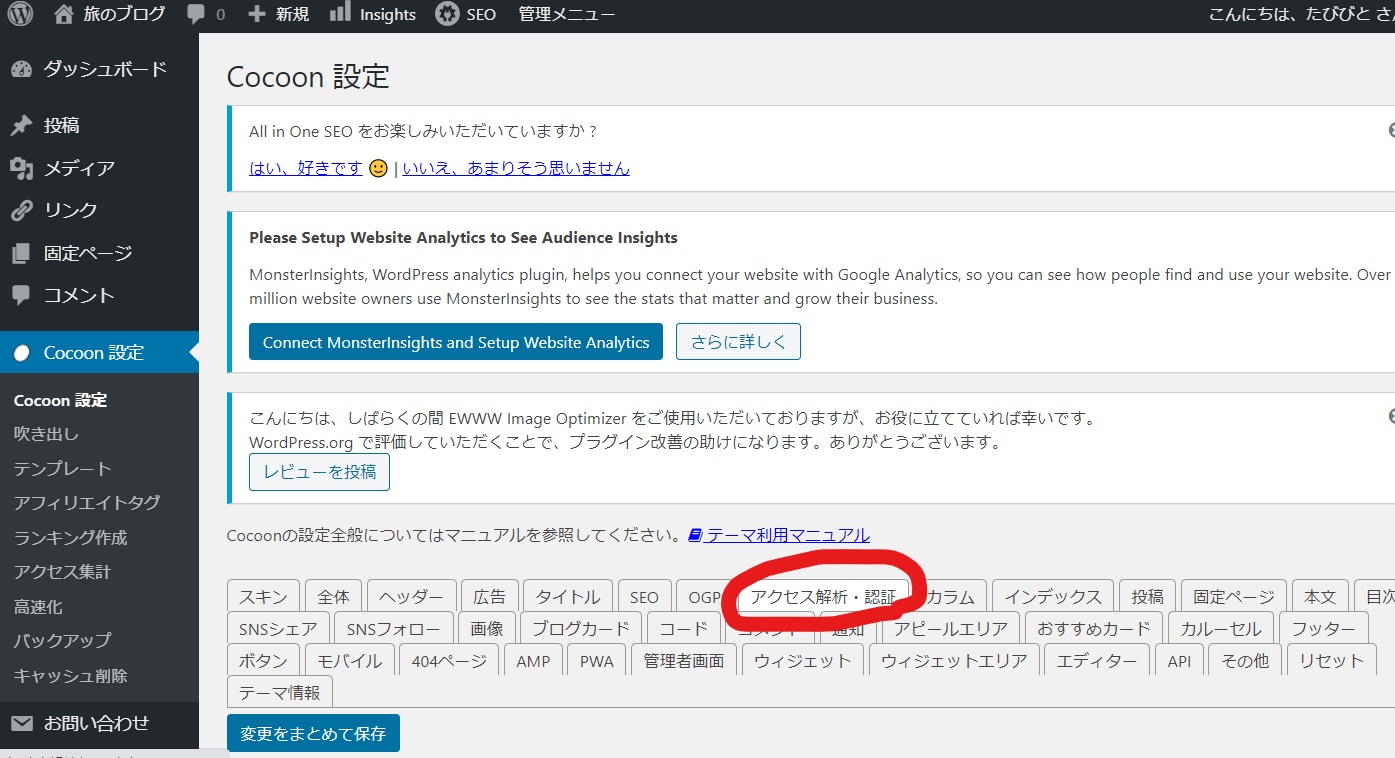Screen dimensions: 1395x758
Task: Click いいえ、あまりそう思いません link
Action: tap(516, 168)
